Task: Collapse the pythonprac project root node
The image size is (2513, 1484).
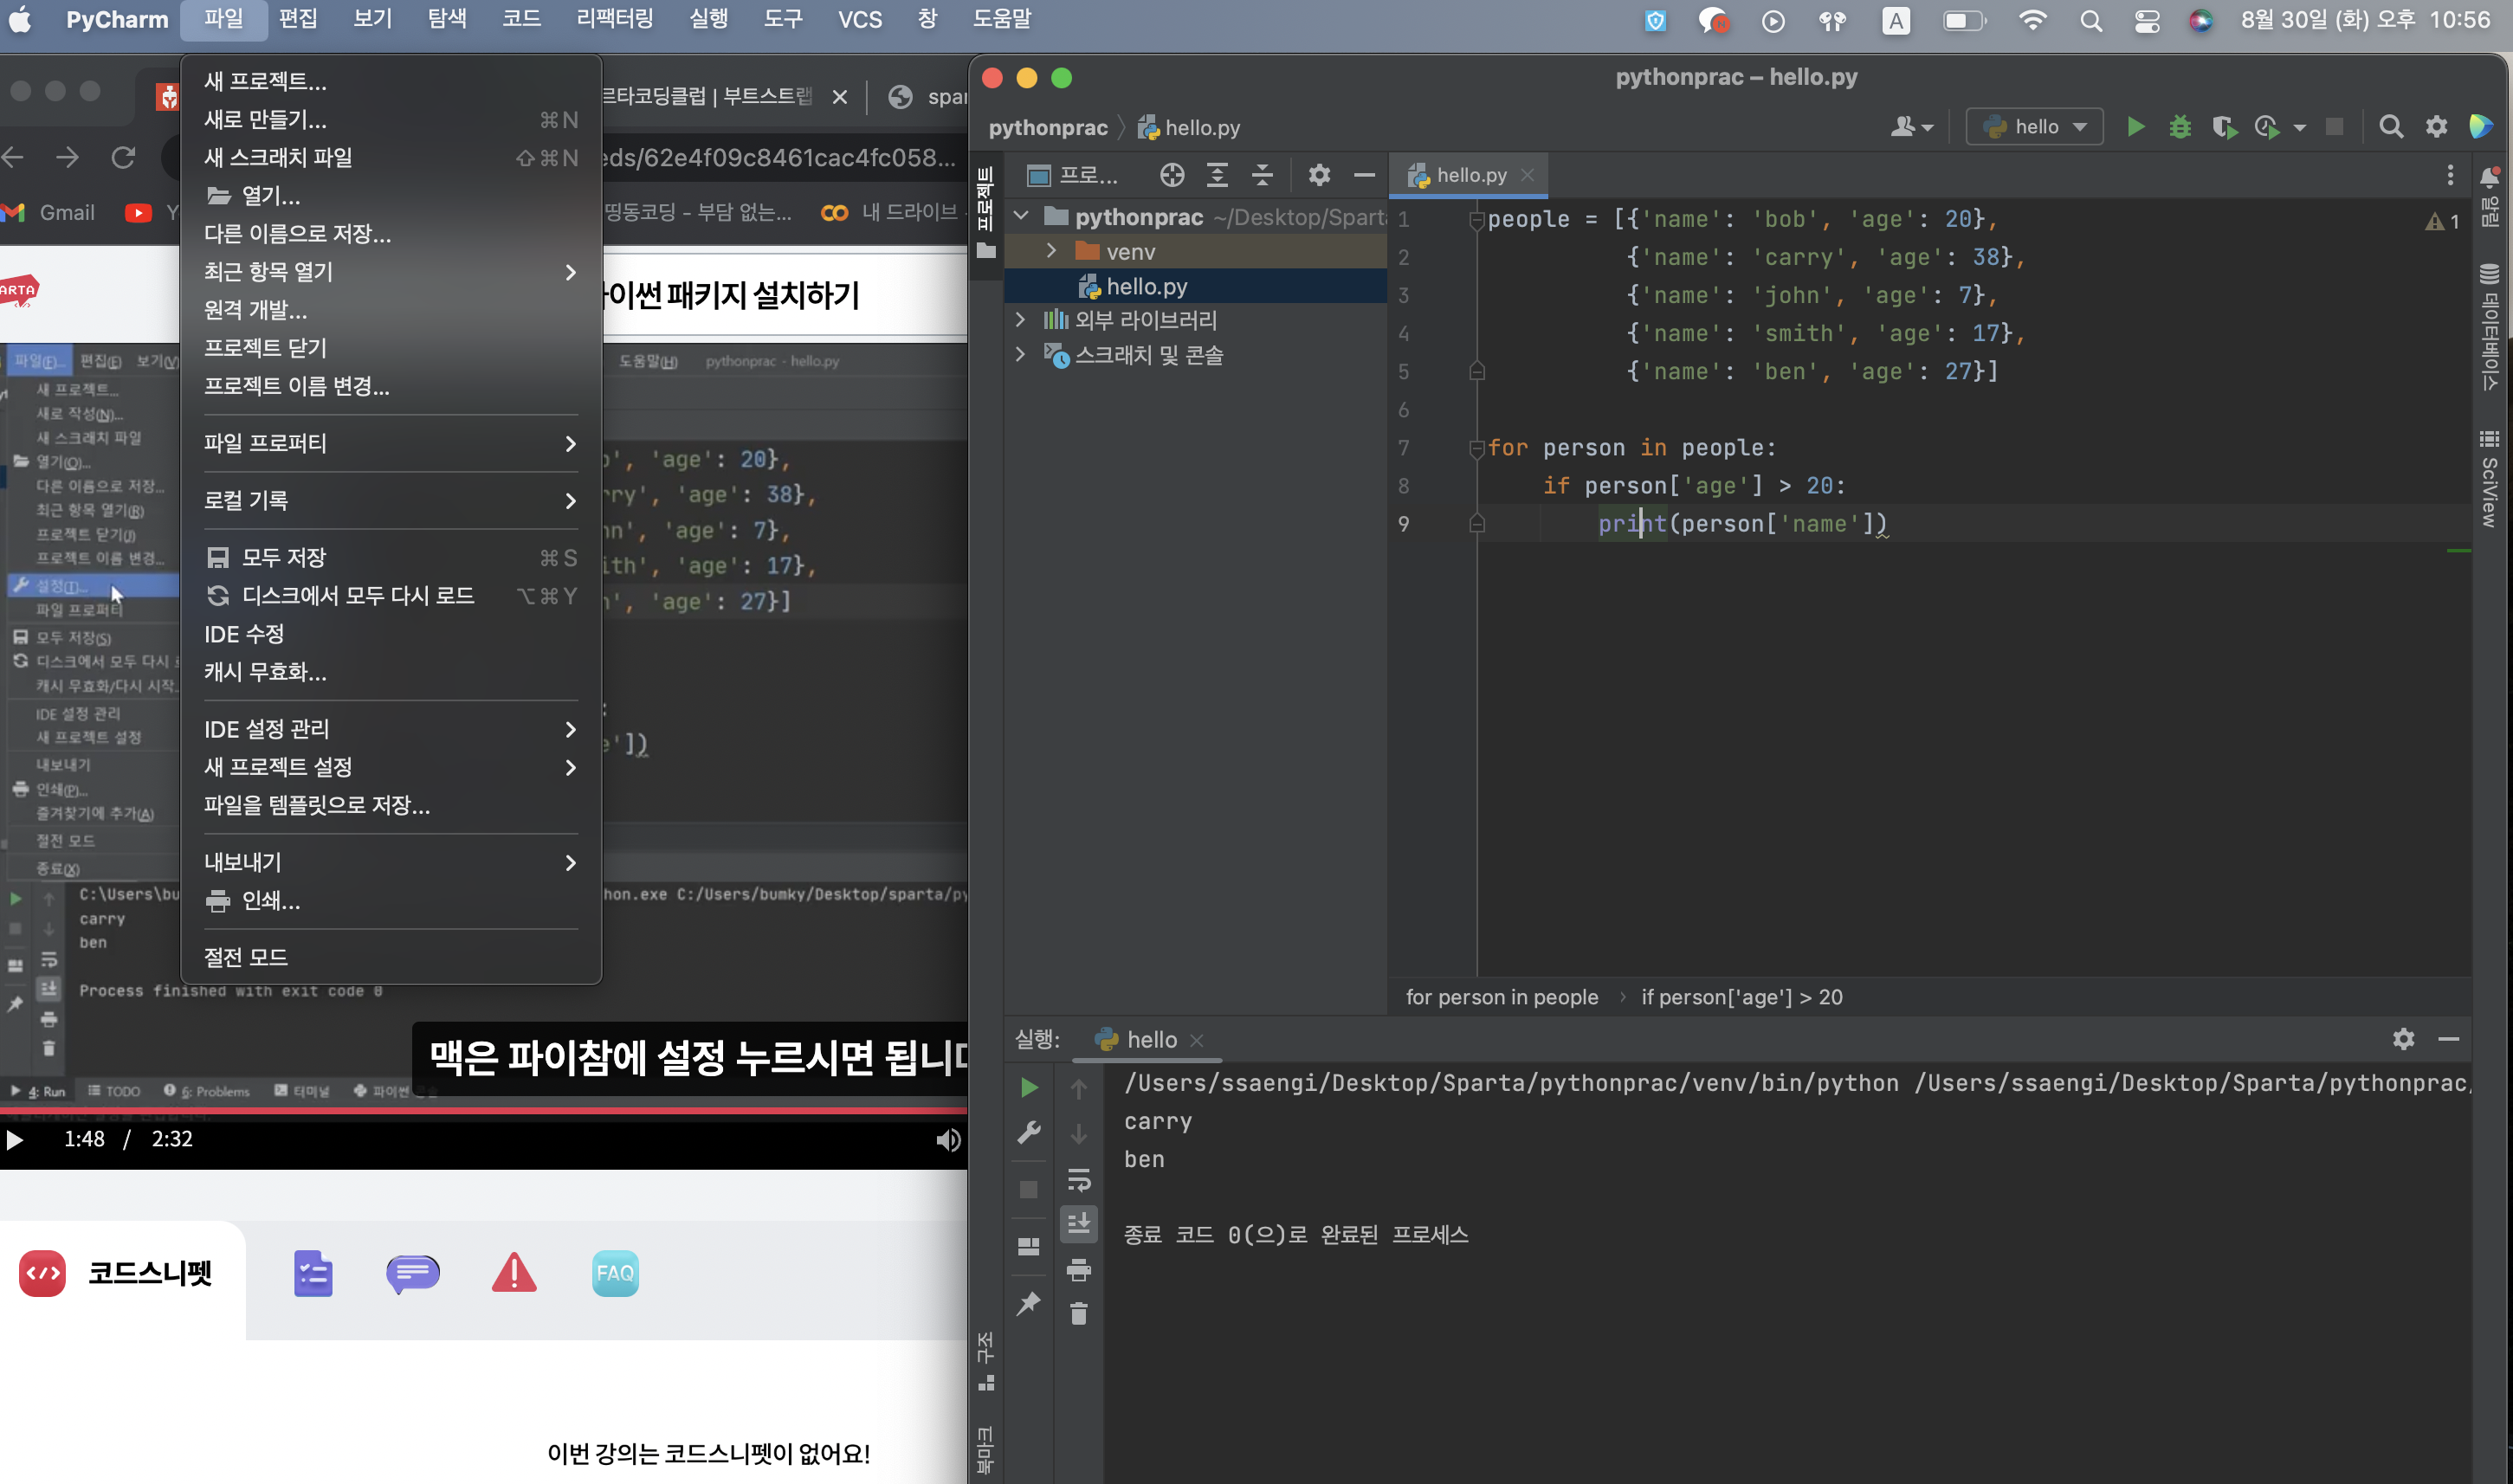Action: click(1021, 216)
